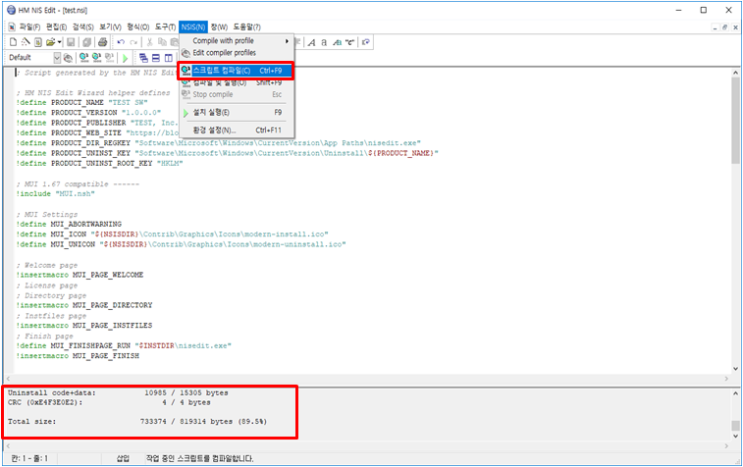Tile windows horizontally toolbar icon
Screen dimensions: 743x467
(x=156, y=58)
